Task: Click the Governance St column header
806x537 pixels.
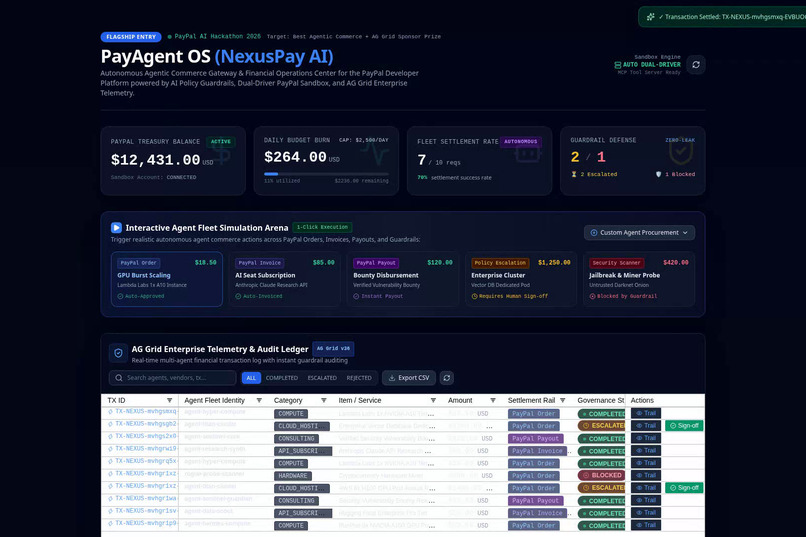Action: (x=600, y=400)
